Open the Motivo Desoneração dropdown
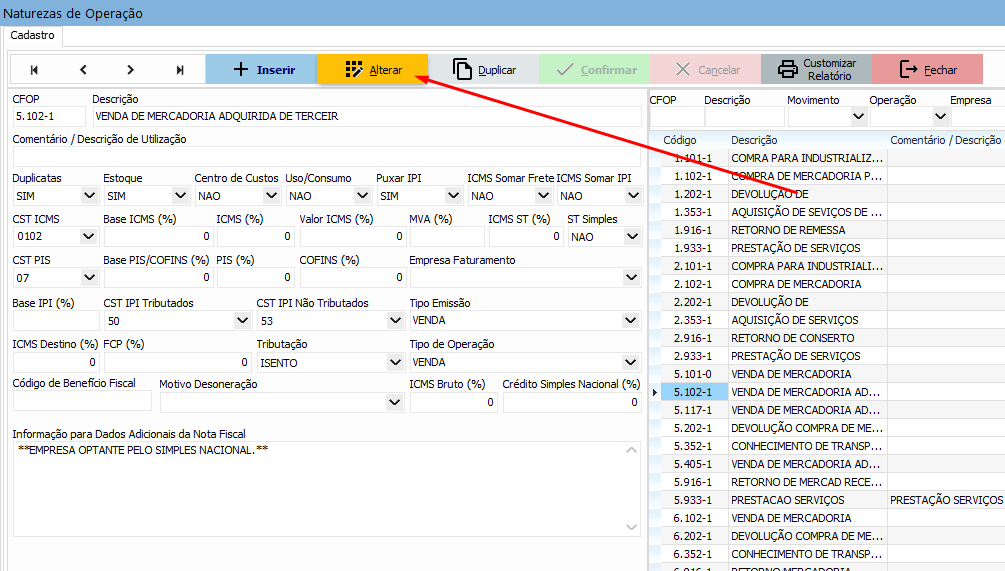 pyautogui.click(x=394, y=402)
